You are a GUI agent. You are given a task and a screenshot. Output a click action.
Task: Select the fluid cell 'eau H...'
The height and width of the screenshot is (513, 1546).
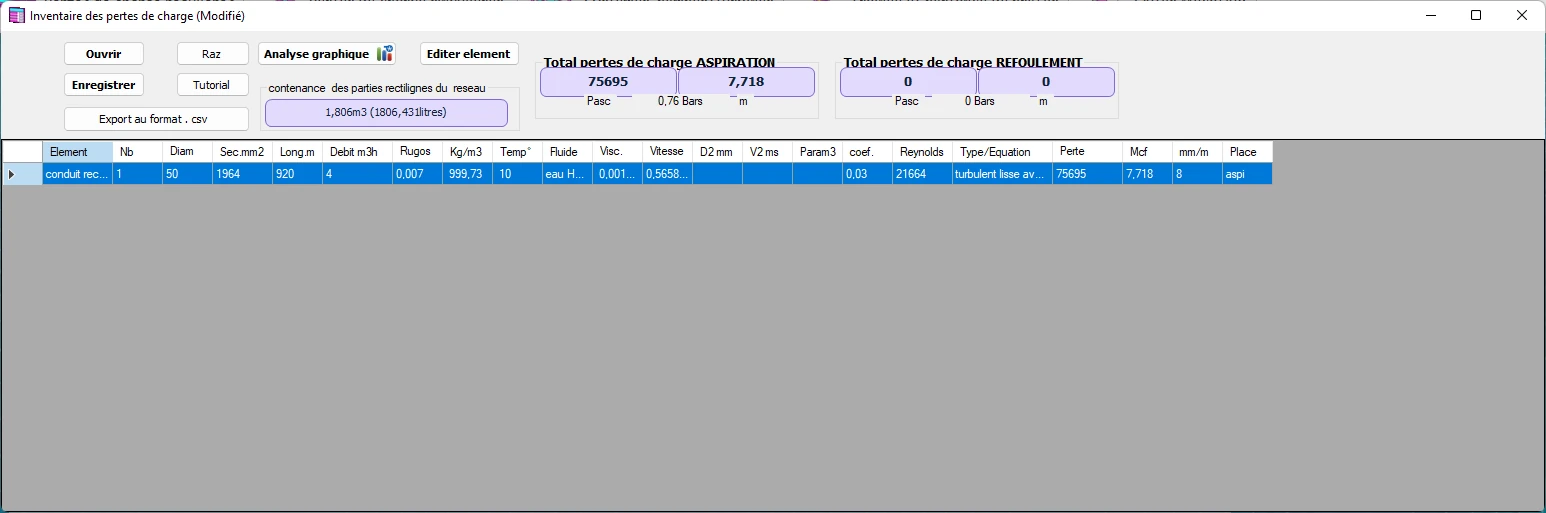pyautogui.click(x=567, y=174)
